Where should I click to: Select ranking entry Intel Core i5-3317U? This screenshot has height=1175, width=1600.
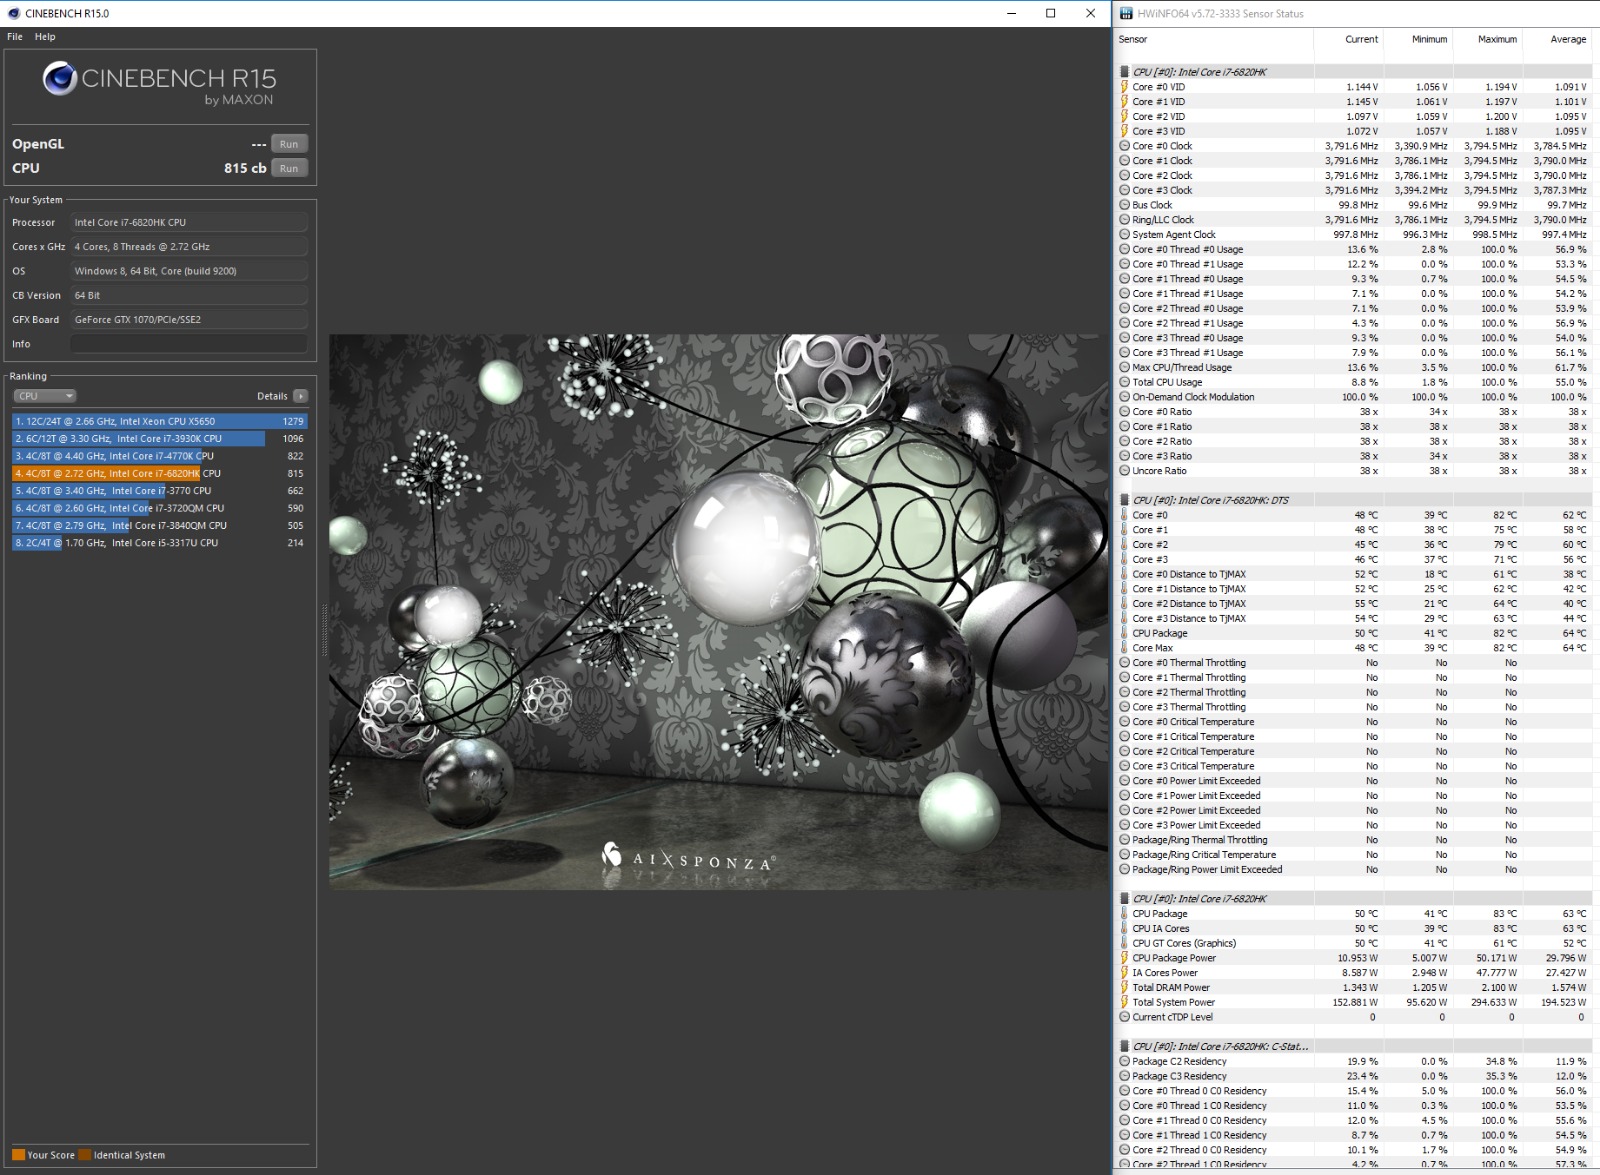click(x=159, y=543)
